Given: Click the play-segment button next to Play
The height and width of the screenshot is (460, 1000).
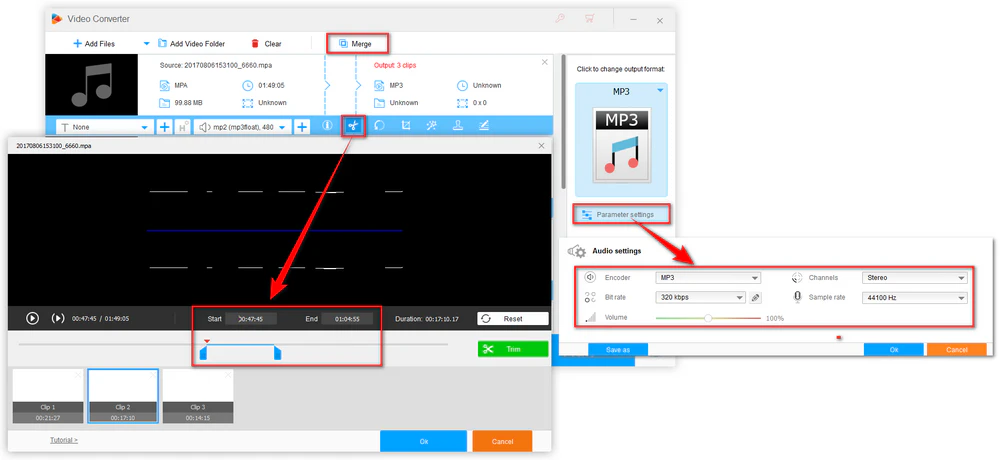Looking at the screenshot, I should 58,318.
